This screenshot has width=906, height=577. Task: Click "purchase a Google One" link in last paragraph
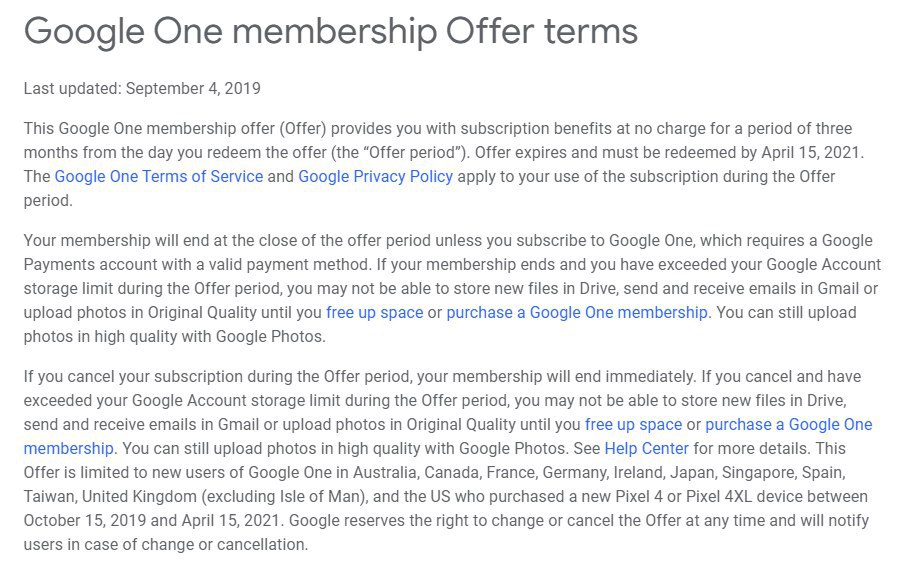tap(788, 425)
